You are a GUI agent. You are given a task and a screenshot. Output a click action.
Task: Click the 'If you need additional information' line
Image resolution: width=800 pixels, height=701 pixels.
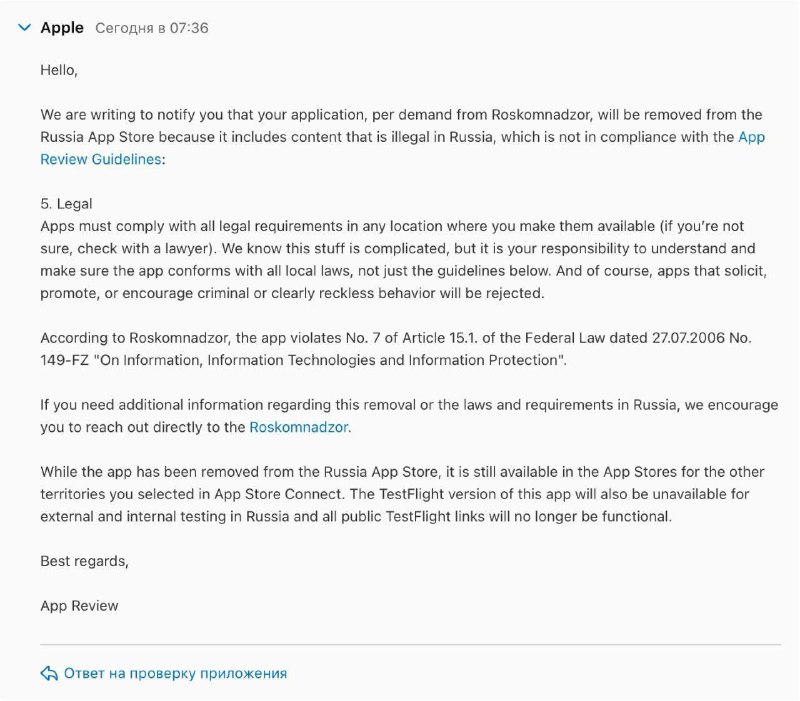pyautogui.click(x=409, y=405)
